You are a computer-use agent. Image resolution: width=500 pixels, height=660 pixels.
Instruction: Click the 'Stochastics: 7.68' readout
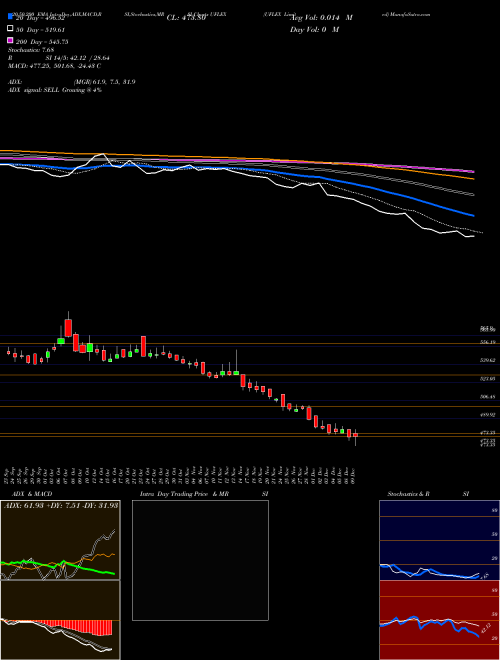[31, 50]
